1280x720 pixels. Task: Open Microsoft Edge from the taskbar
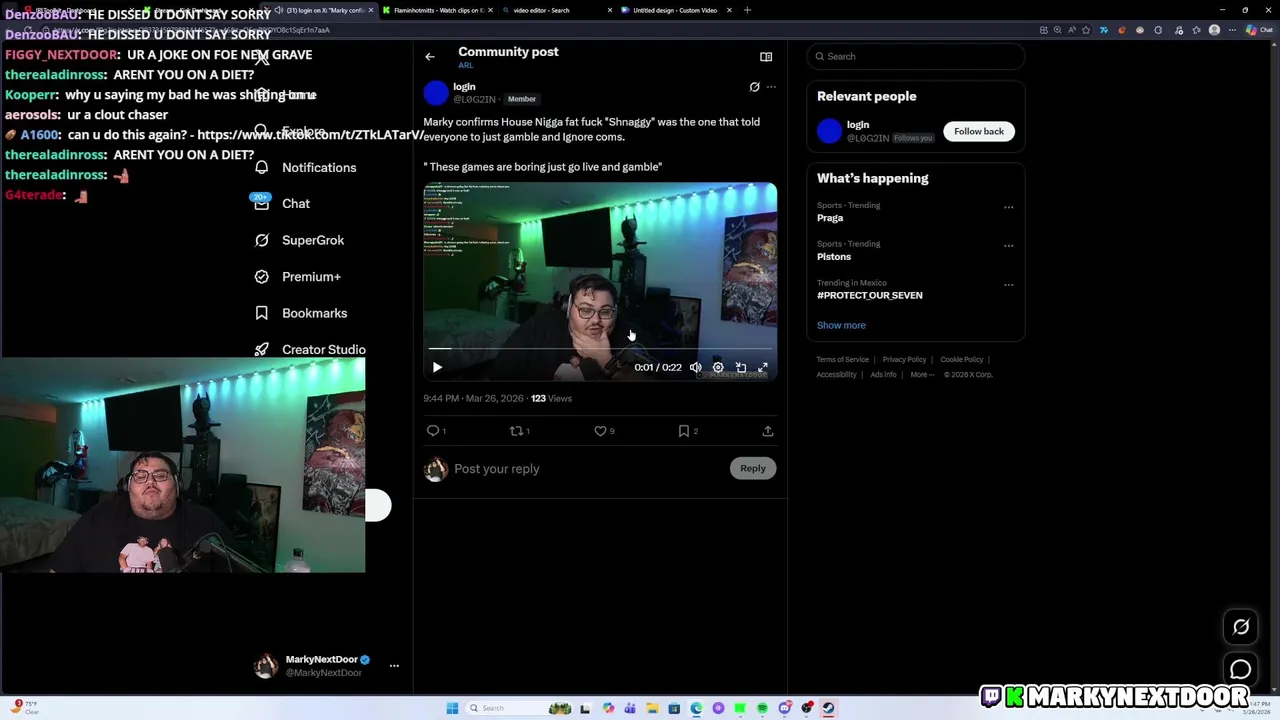(x=696, y=708)
